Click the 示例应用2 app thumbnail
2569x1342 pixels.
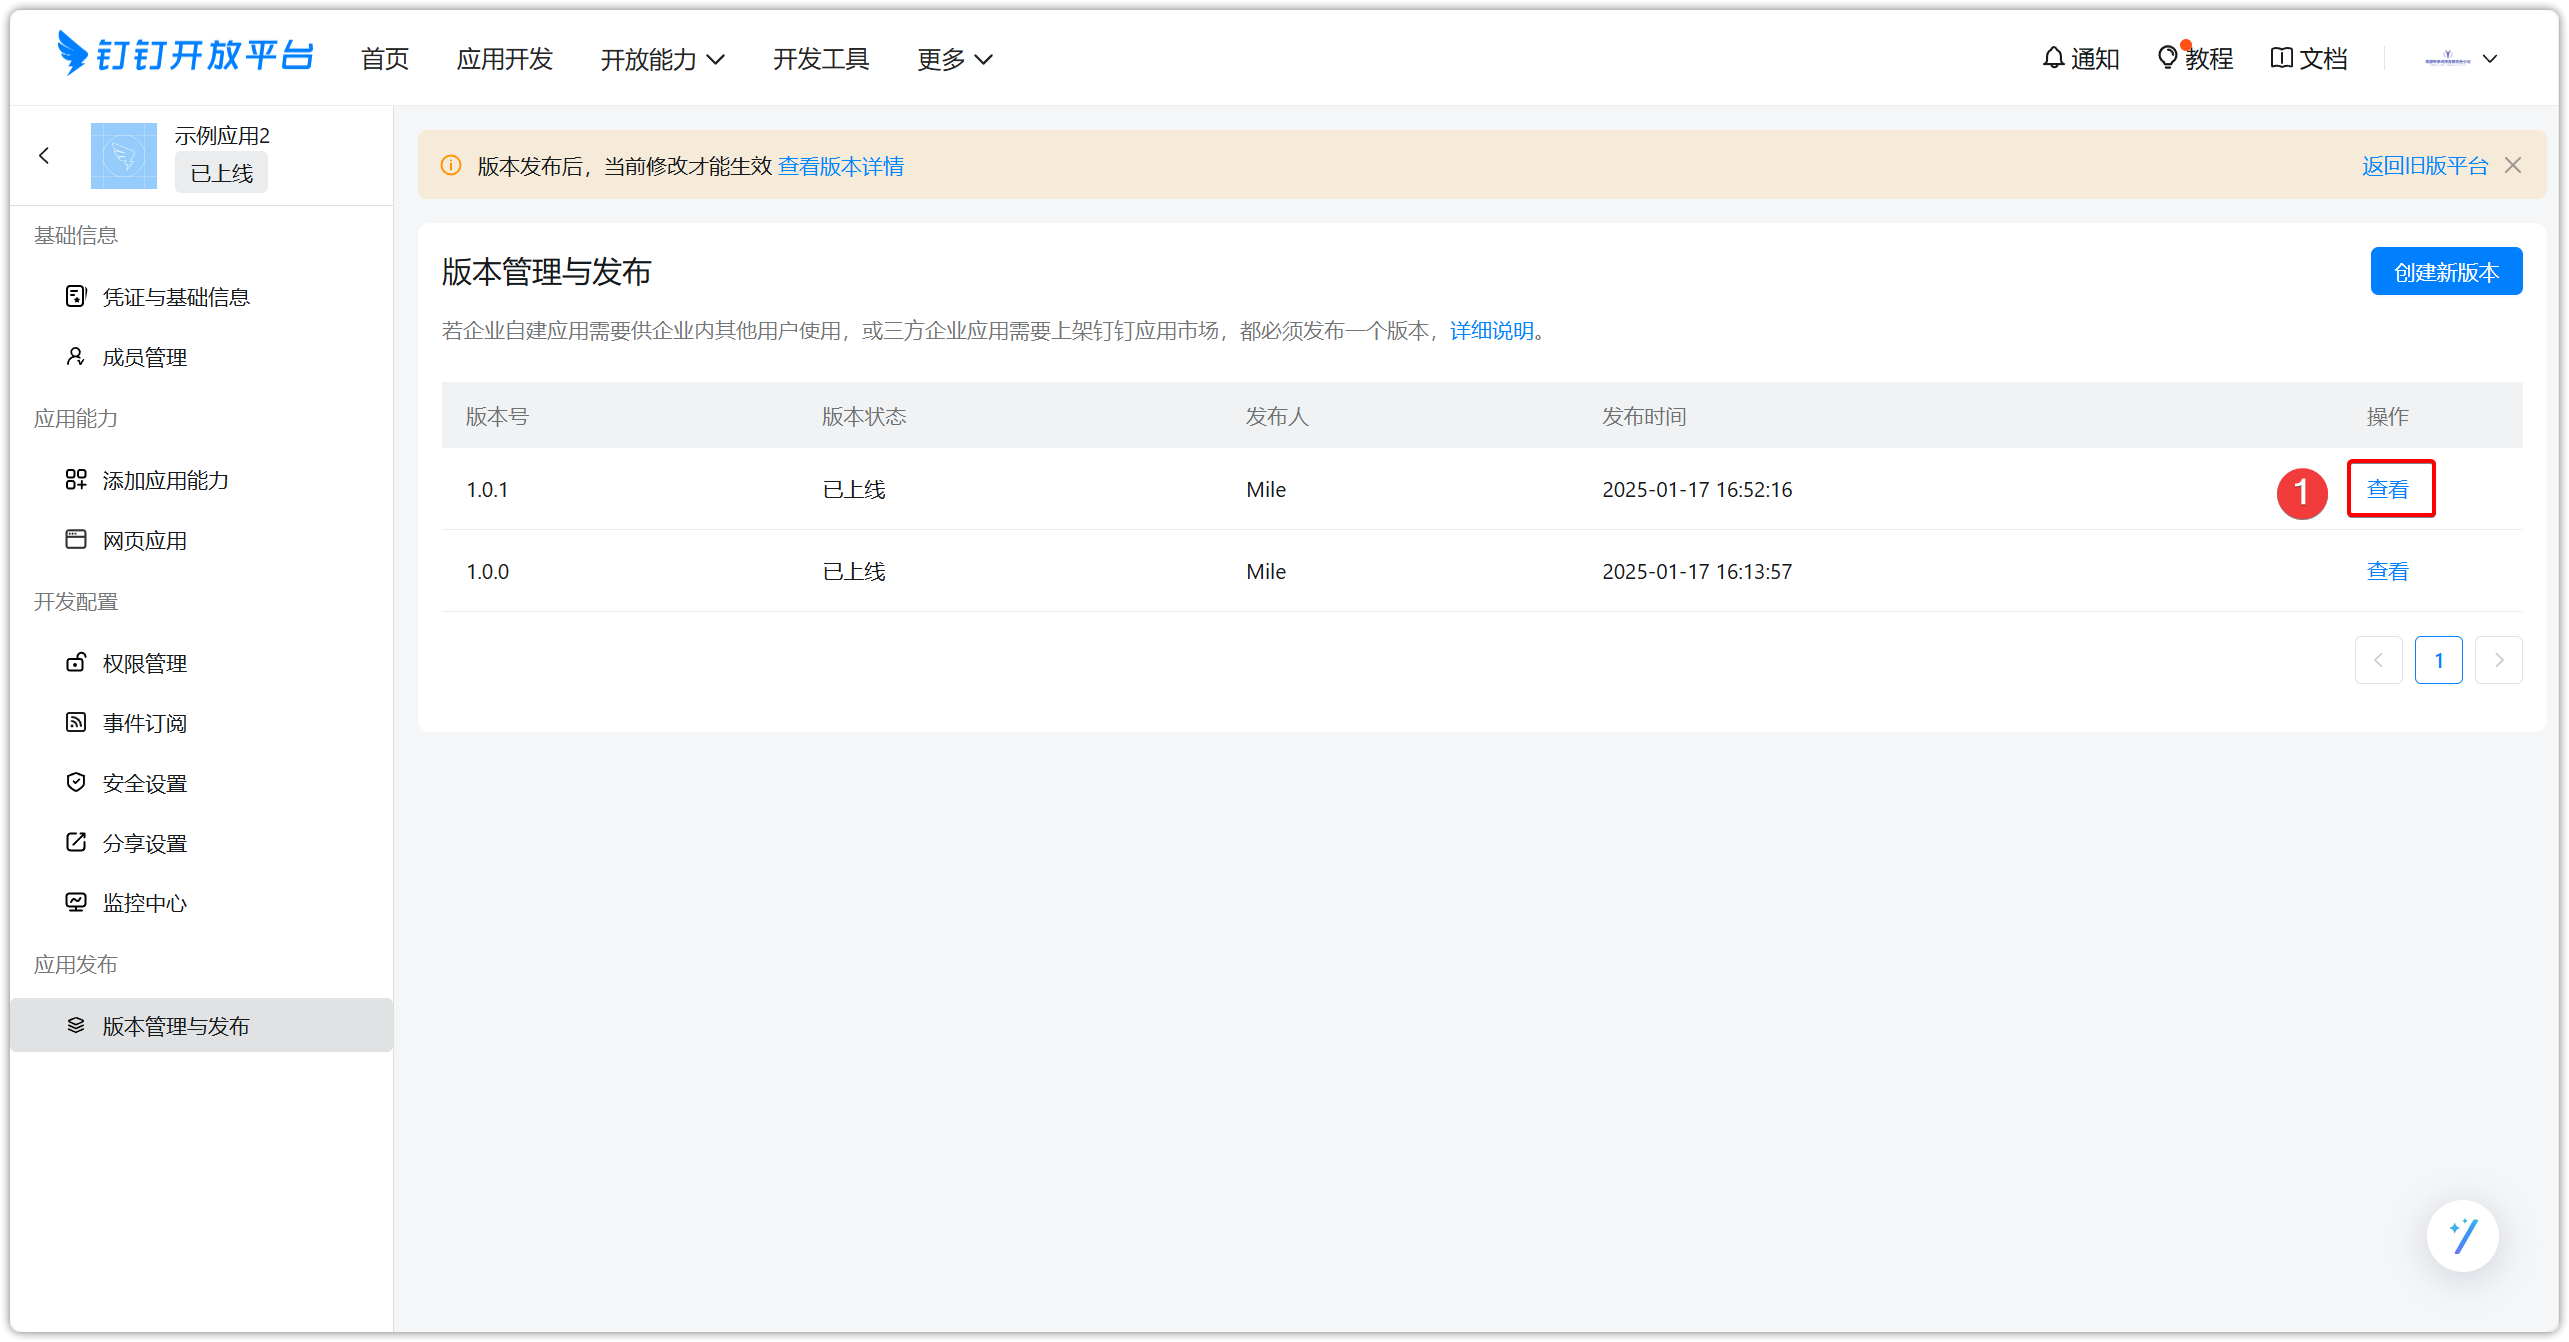click(x=124, y=156)
